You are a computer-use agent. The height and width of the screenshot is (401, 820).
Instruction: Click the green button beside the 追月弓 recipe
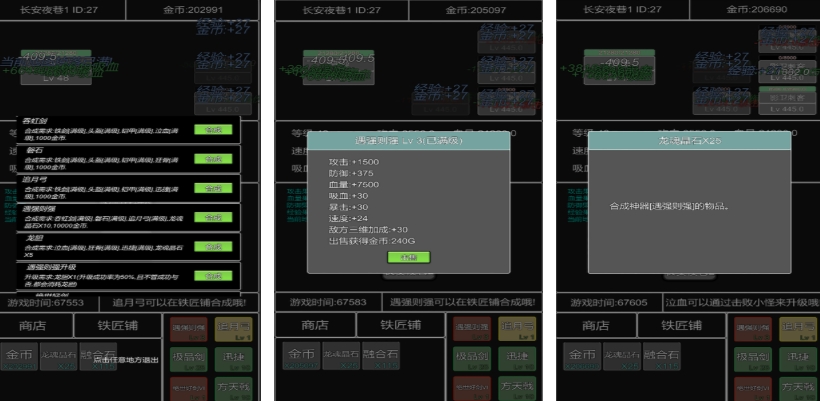click(x=213, y=188)
